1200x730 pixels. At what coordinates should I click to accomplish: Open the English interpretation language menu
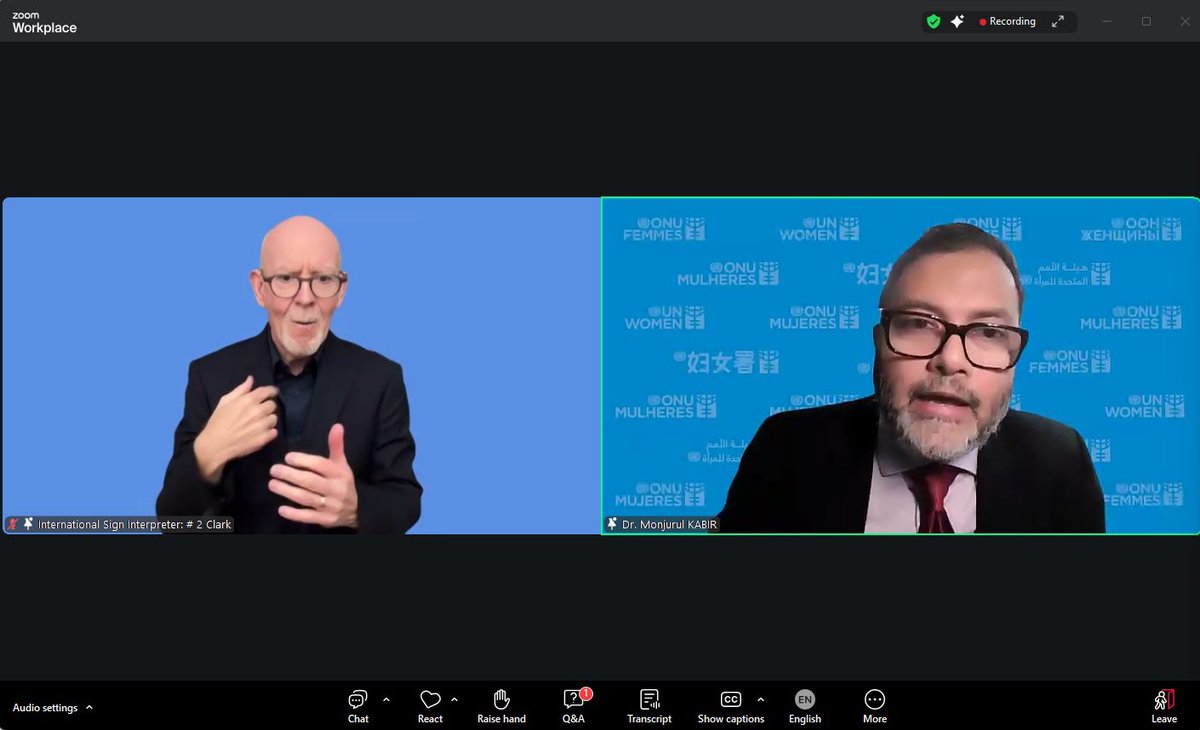pos(805,707)
